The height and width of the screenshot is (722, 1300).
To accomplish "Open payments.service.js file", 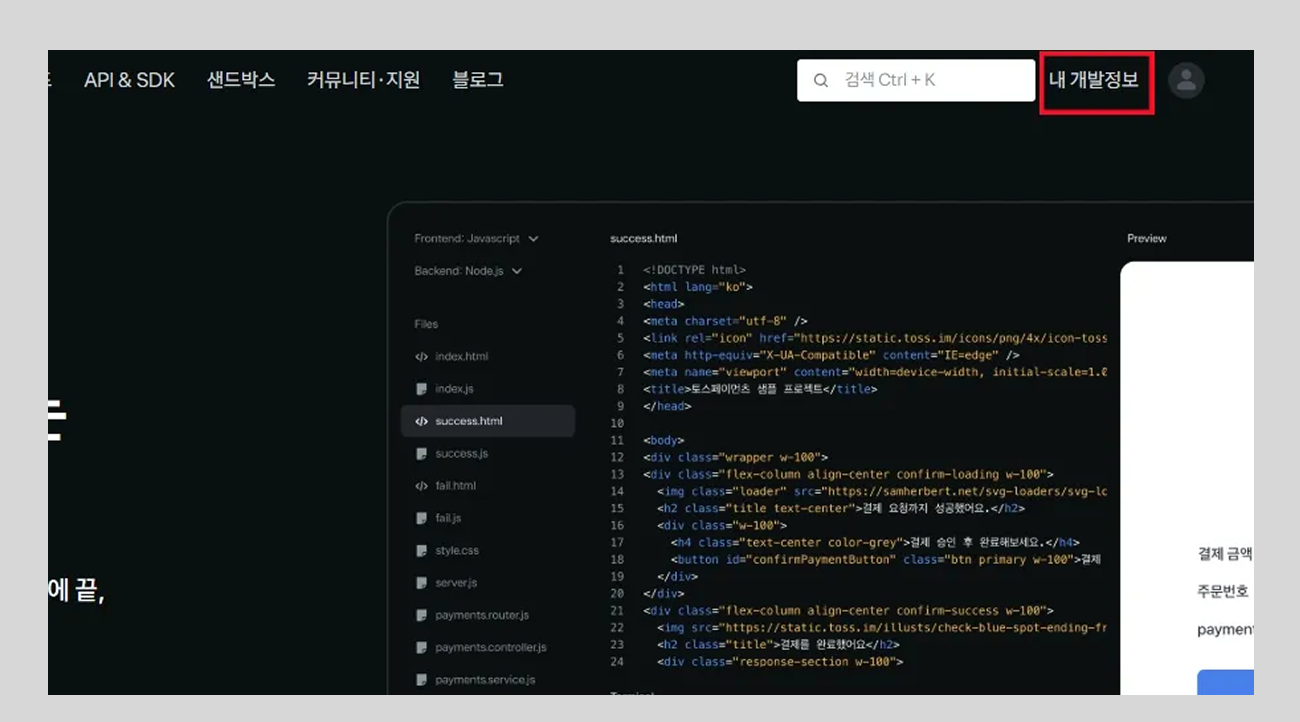I will click(x=485, y=679).
